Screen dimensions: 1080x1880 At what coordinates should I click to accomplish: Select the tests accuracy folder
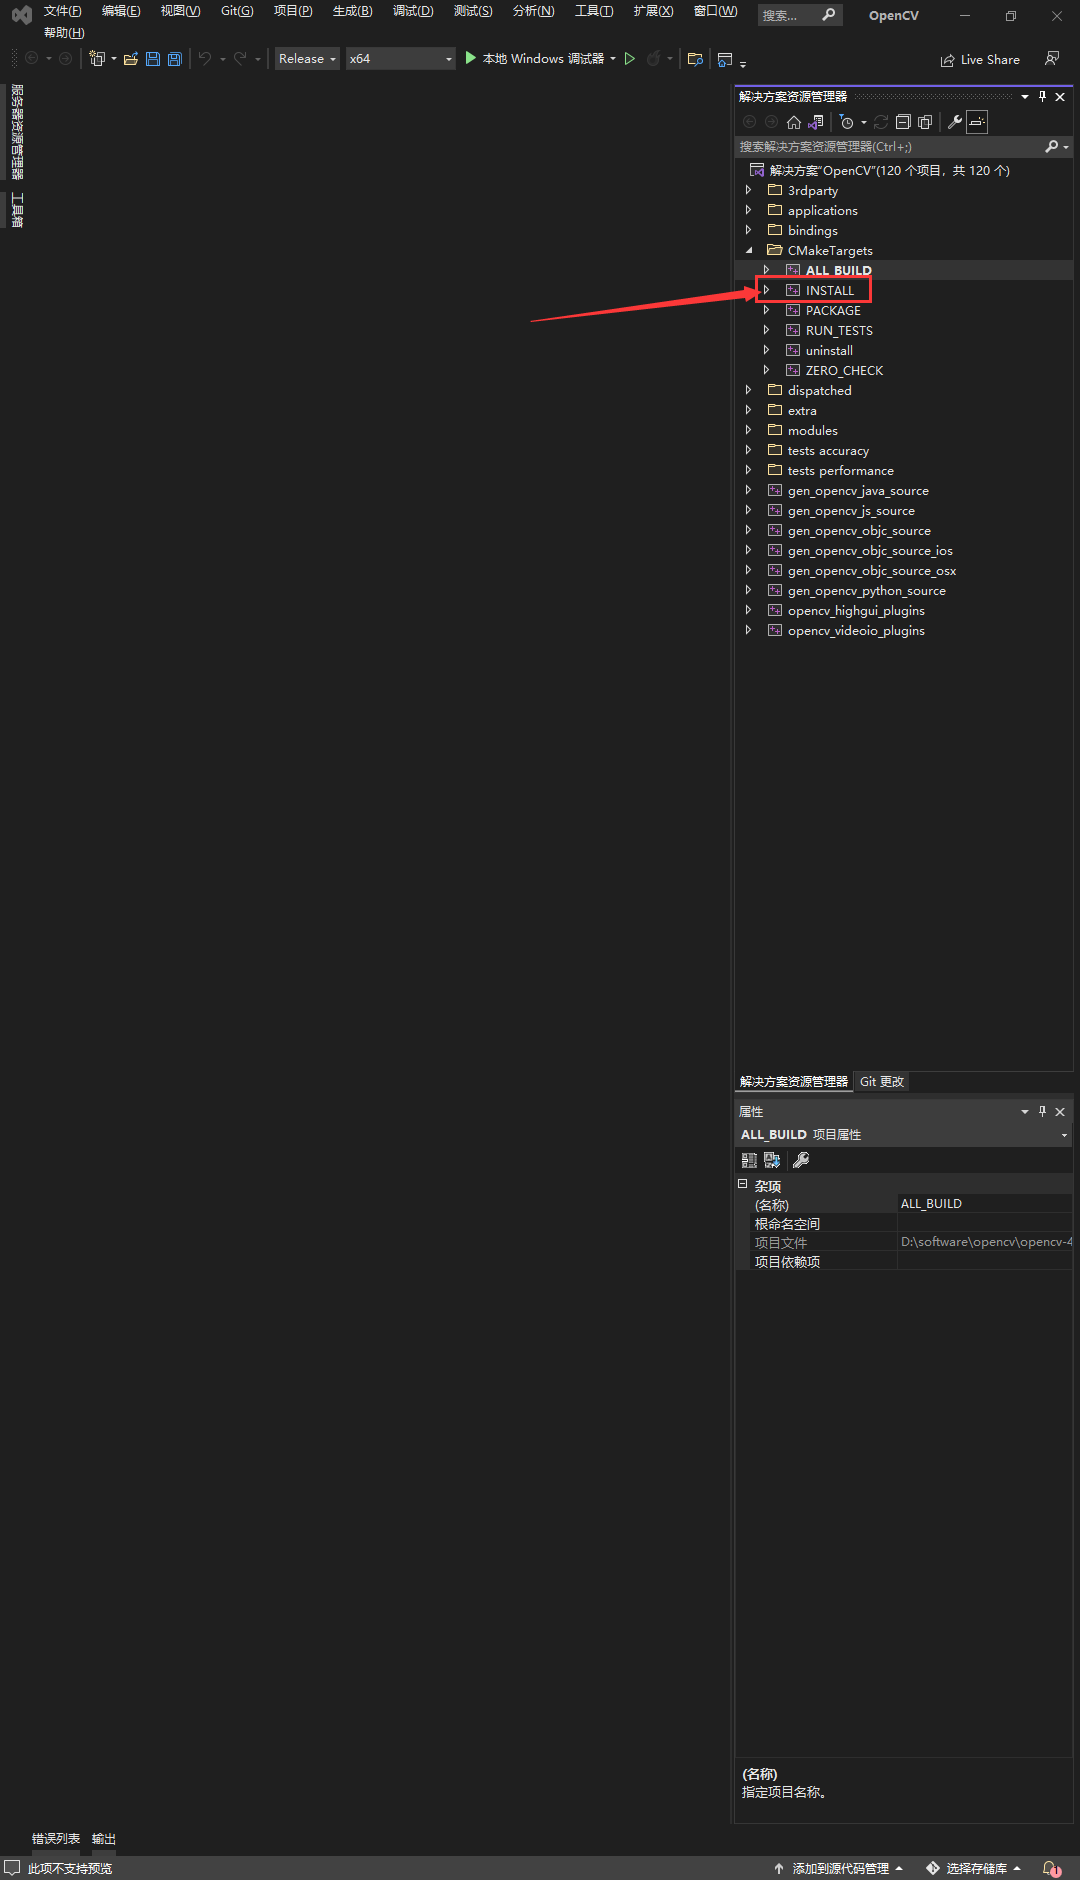pos(828,450)
